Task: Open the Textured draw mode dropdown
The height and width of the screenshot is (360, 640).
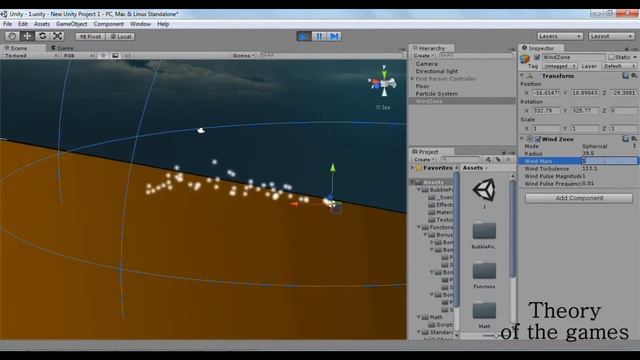Action: click(x=31, y=56)
